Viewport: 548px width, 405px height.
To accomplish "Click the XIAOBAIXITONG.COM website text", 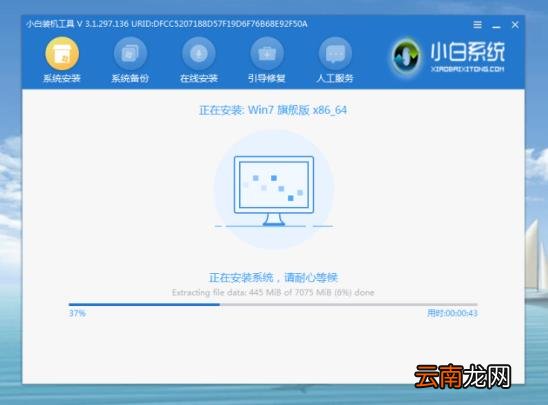I will pos(467,69).
